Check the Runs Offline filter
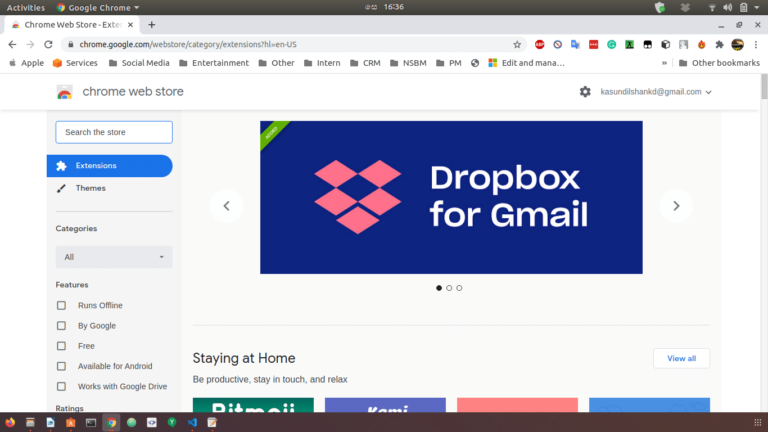Screen dimensions: 768x432 (x=61, y=306)
